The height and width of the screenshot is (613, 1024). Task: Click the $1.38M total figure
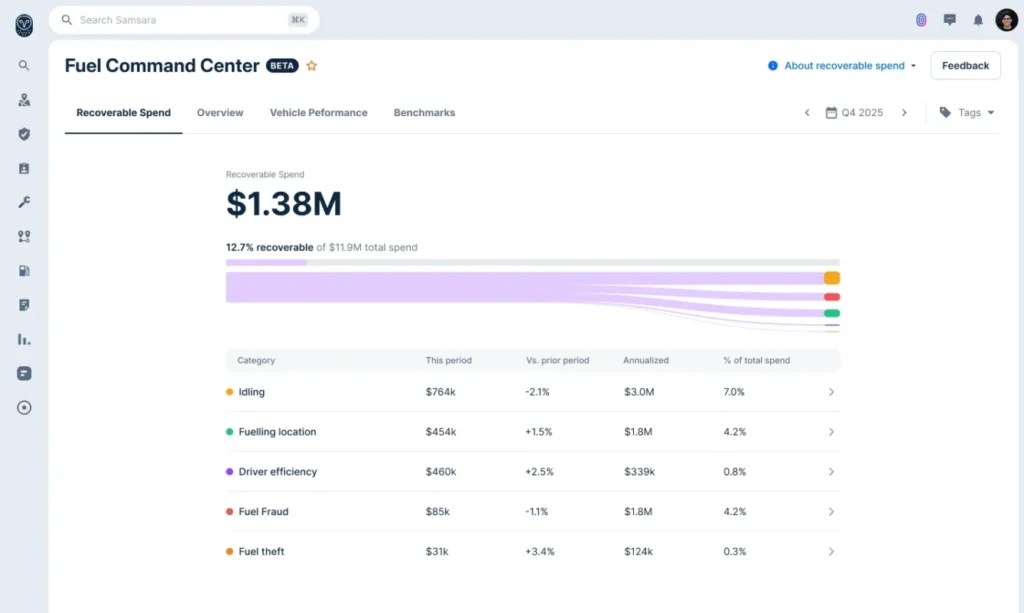284,204
